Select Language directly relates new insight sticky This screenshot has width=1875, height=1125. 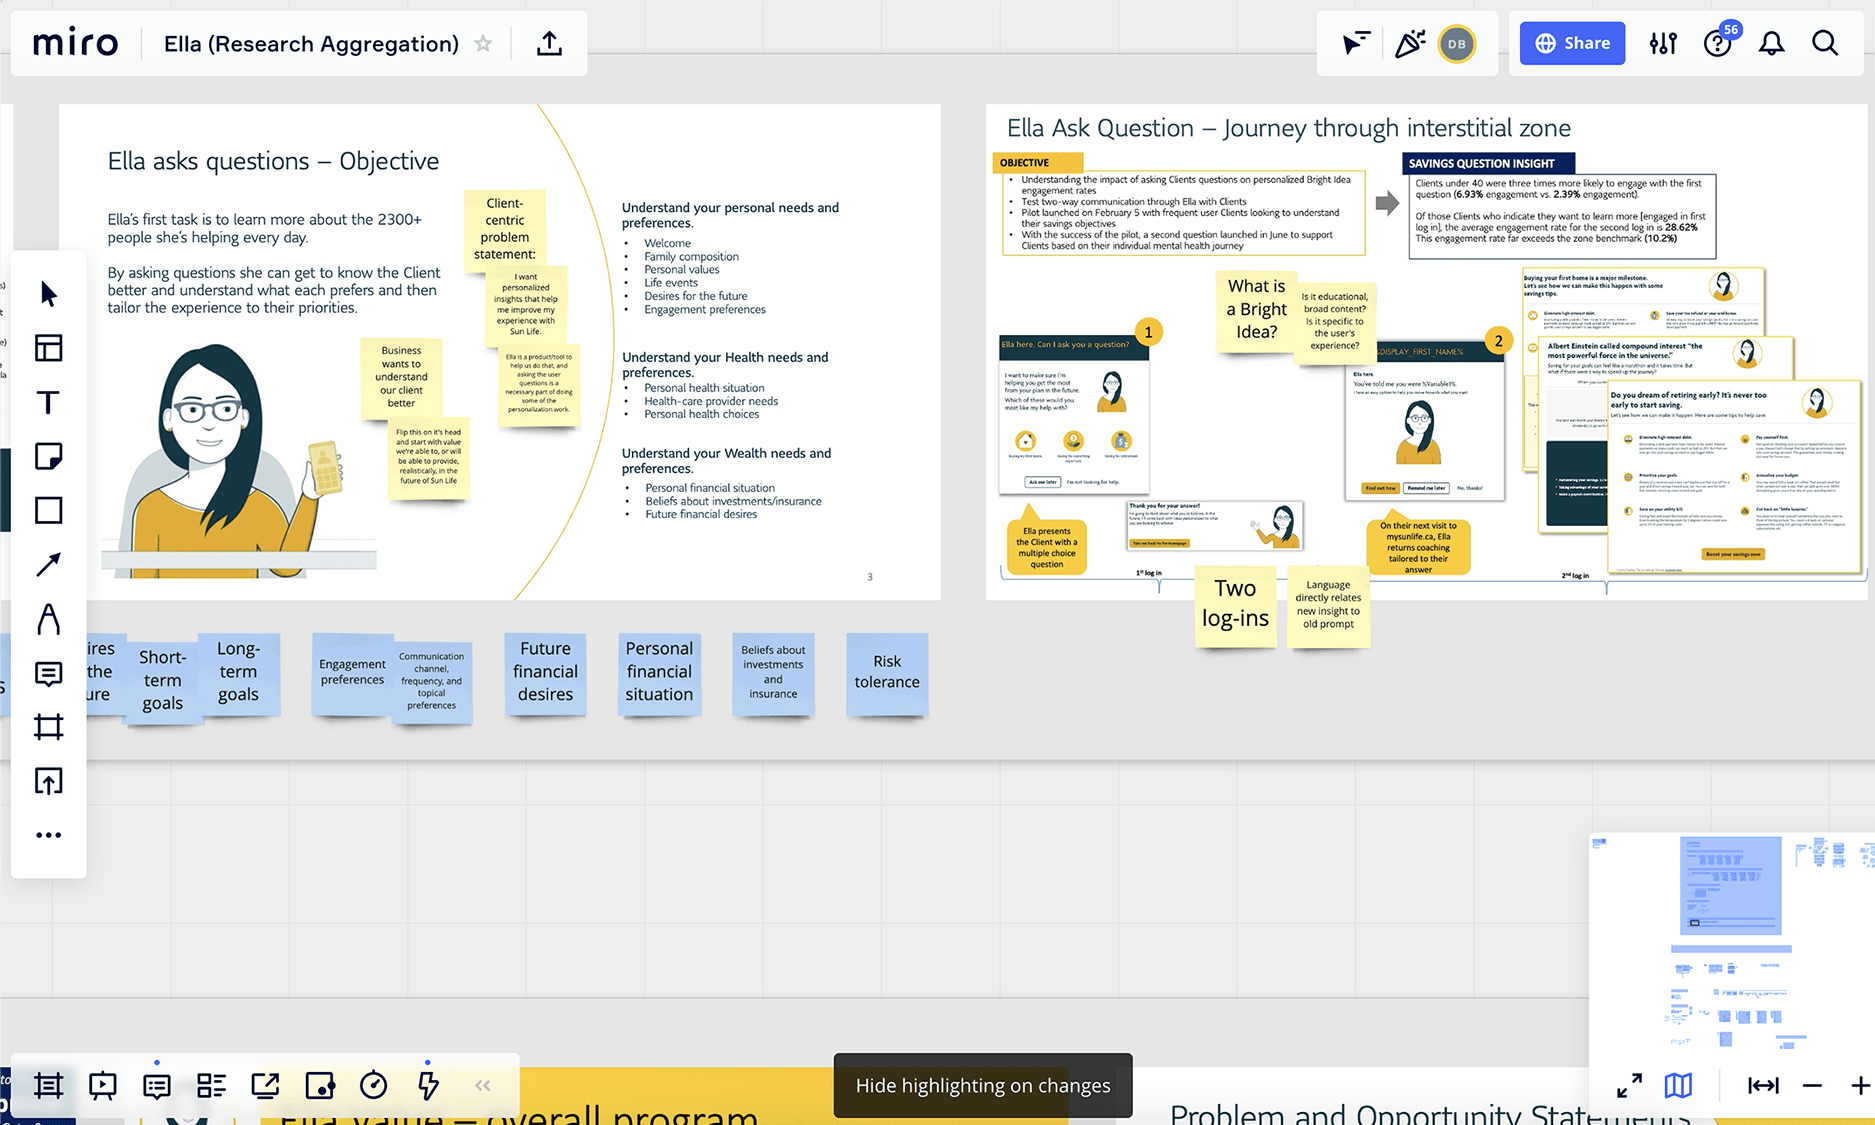coord(1328,606)
